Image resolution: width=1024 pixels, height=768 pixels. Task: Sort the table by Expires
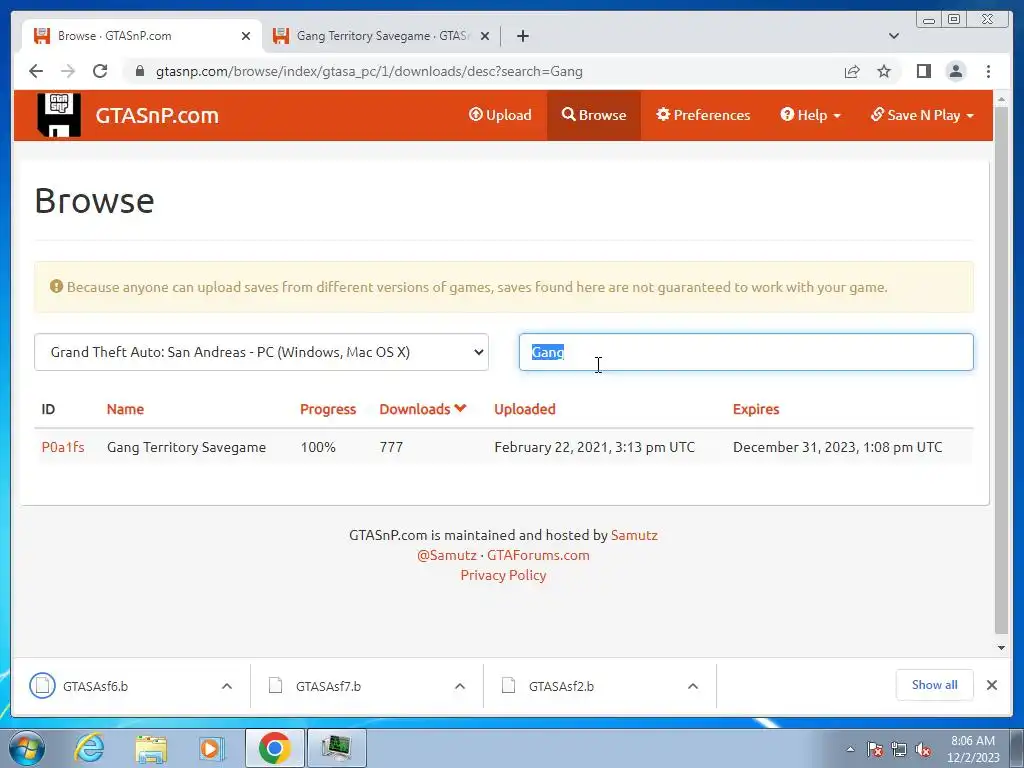tap(756, 409)
